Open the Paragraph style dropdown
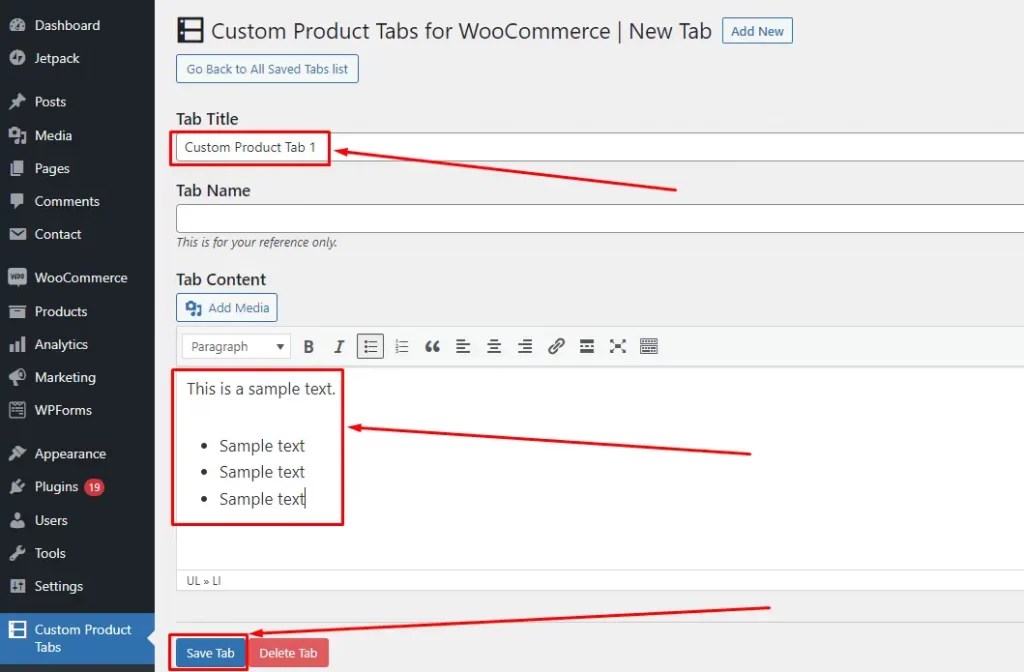This screenshot has height=672, width=1024. (x=235, y=346)
